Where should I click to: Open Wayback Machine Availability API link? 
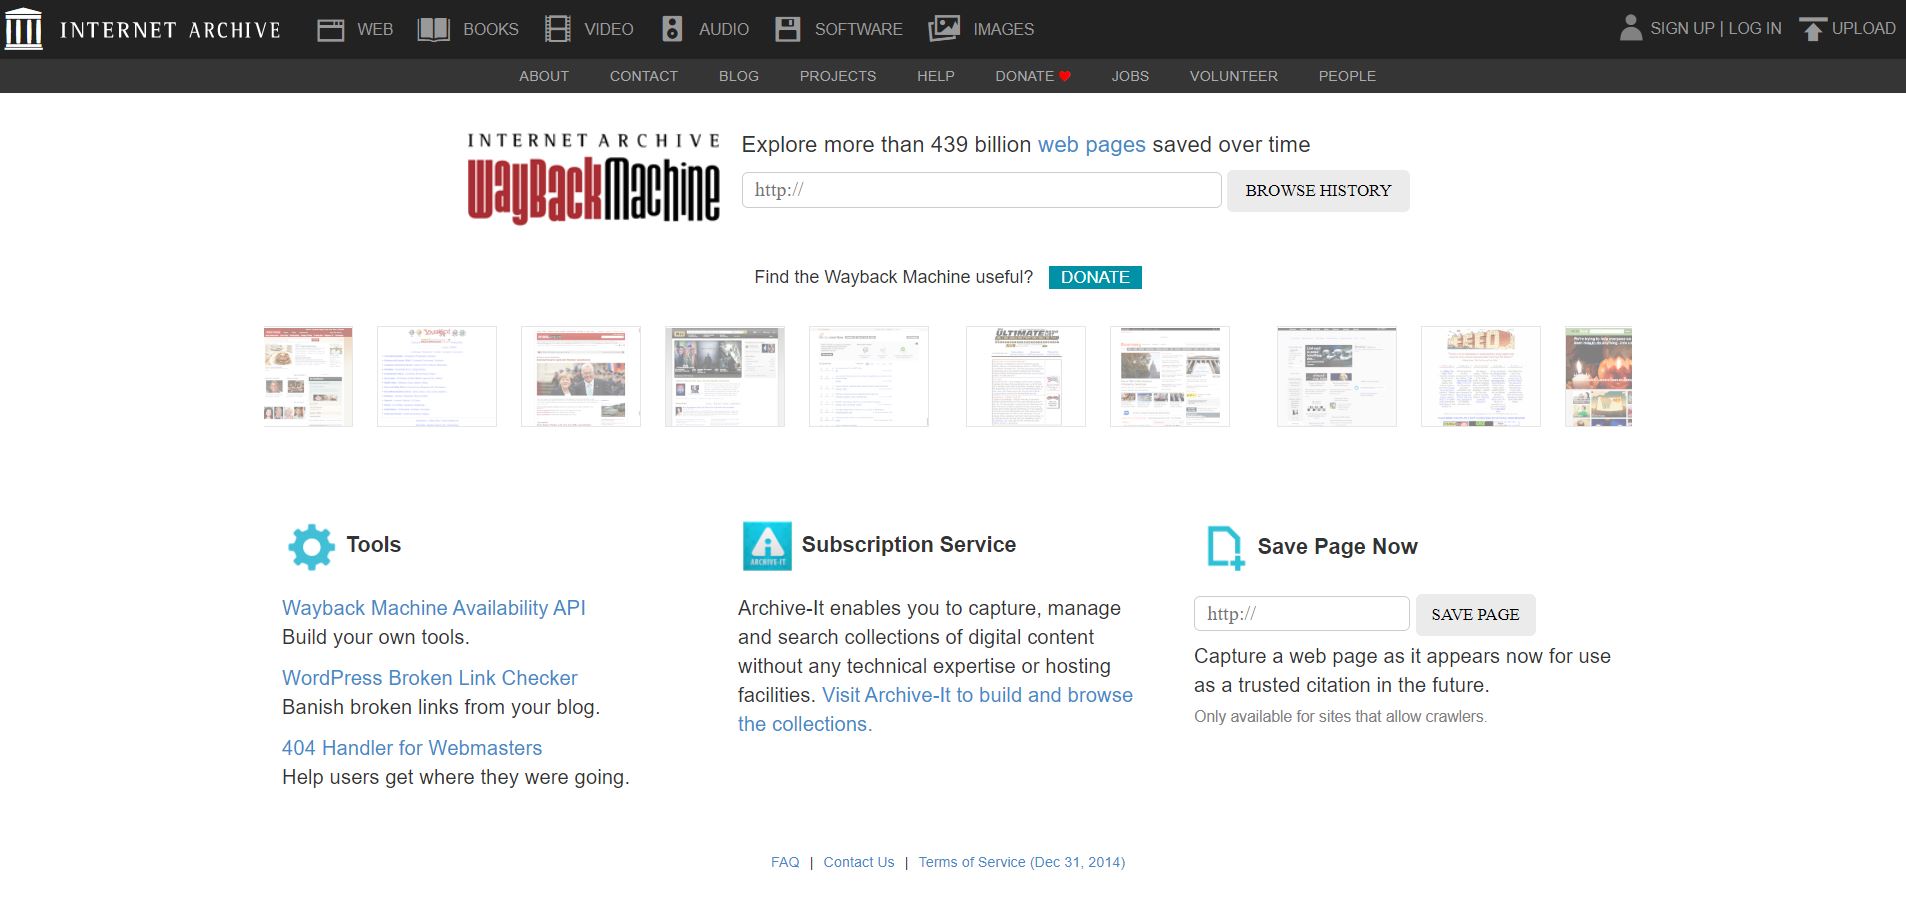coord(434,608)
